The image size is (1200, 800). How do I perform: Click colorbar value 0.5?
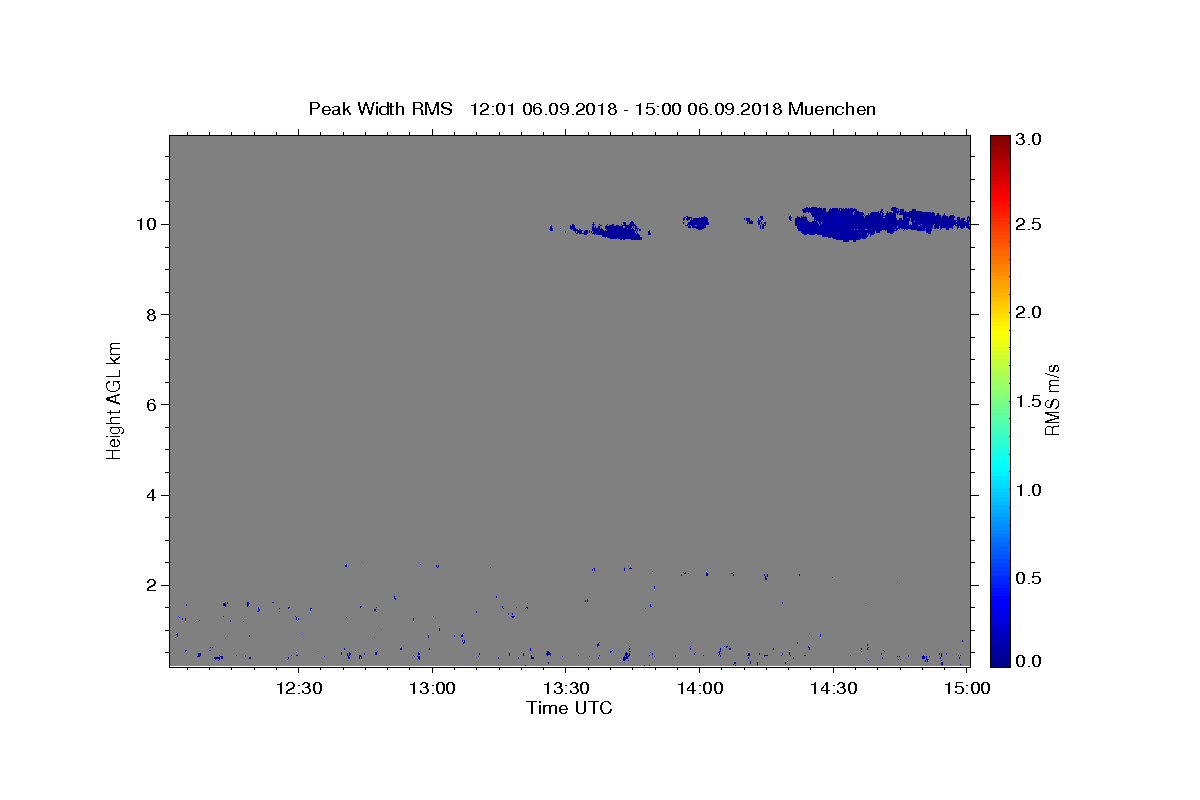(x=1029, y=578)
